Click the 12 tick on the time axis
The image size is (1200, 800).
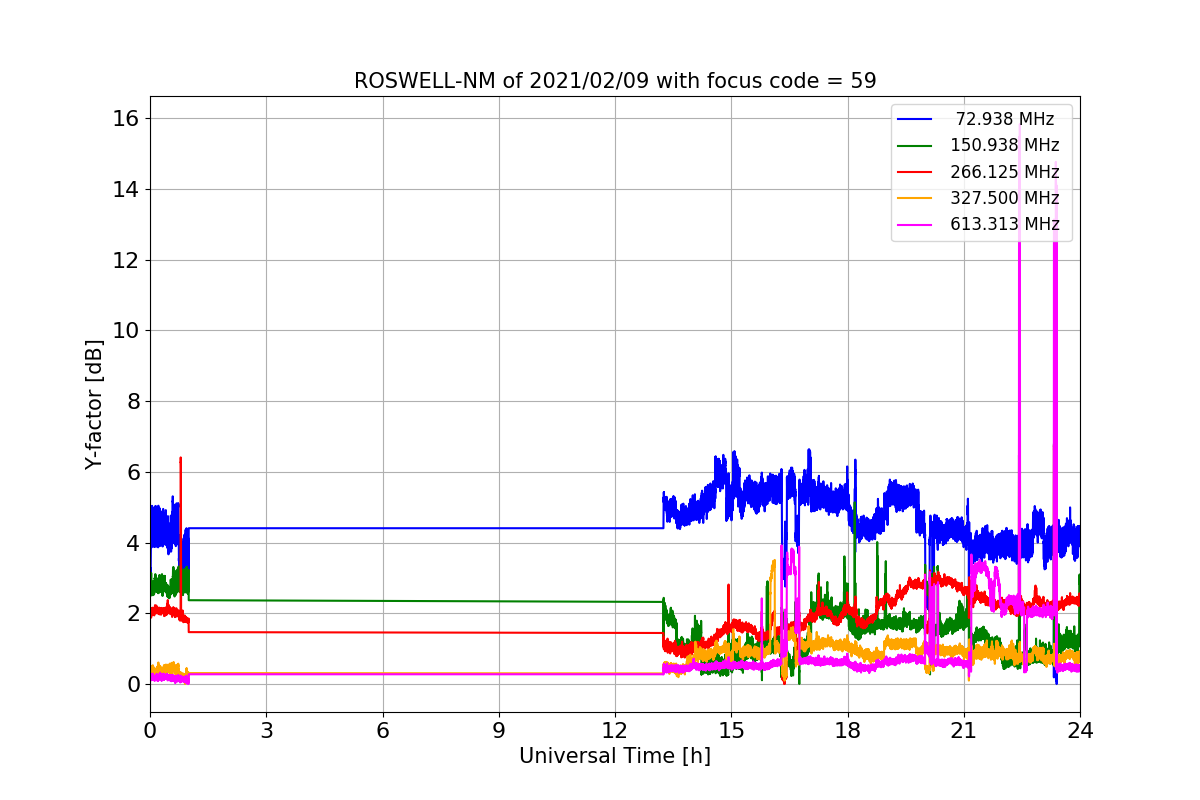click(x=615, y=730)
